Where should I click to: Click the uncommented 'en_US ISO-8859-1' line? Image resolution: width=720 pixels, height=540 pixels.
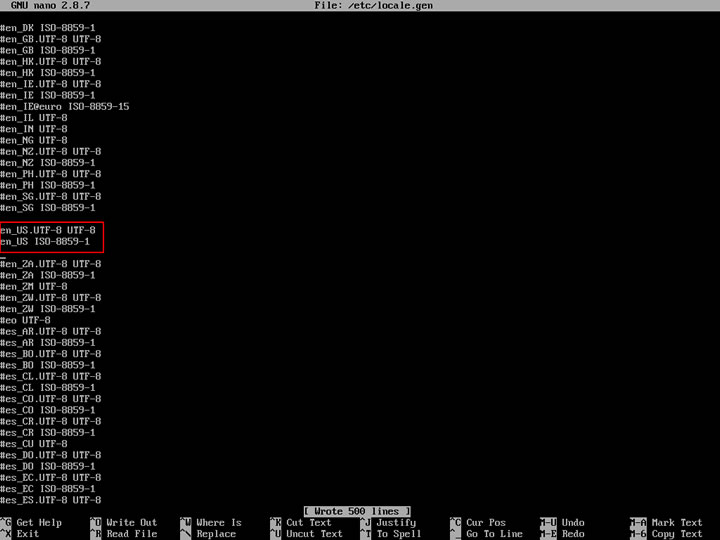45,242
